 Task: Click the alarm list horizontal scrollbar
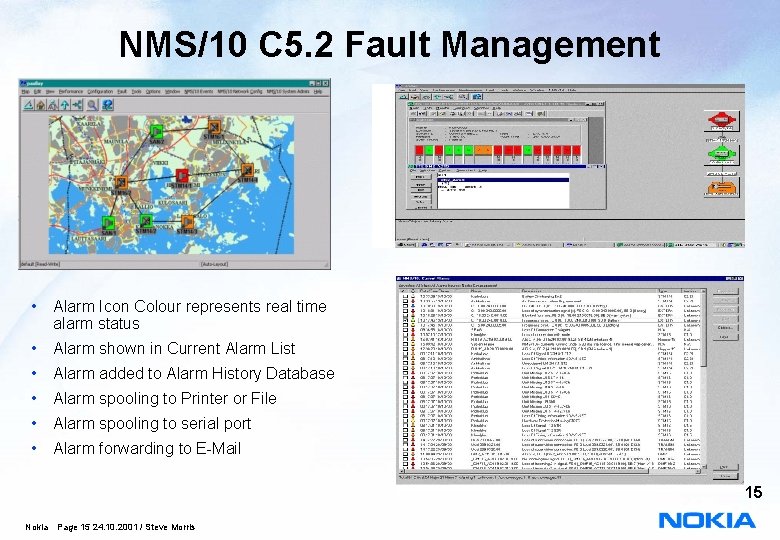pyautogui.click(x=552, y=471)
